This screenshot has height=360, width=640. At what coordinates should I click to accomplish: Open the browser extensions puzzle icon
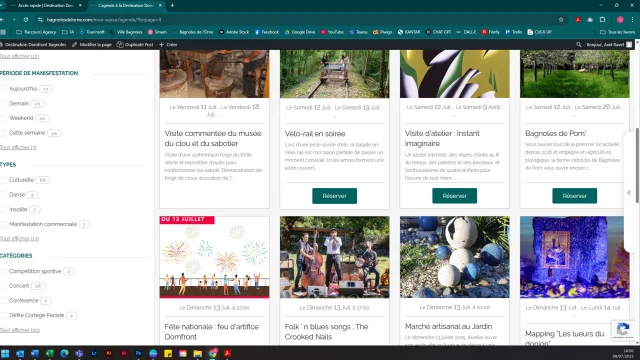click(x=602, y=20)
